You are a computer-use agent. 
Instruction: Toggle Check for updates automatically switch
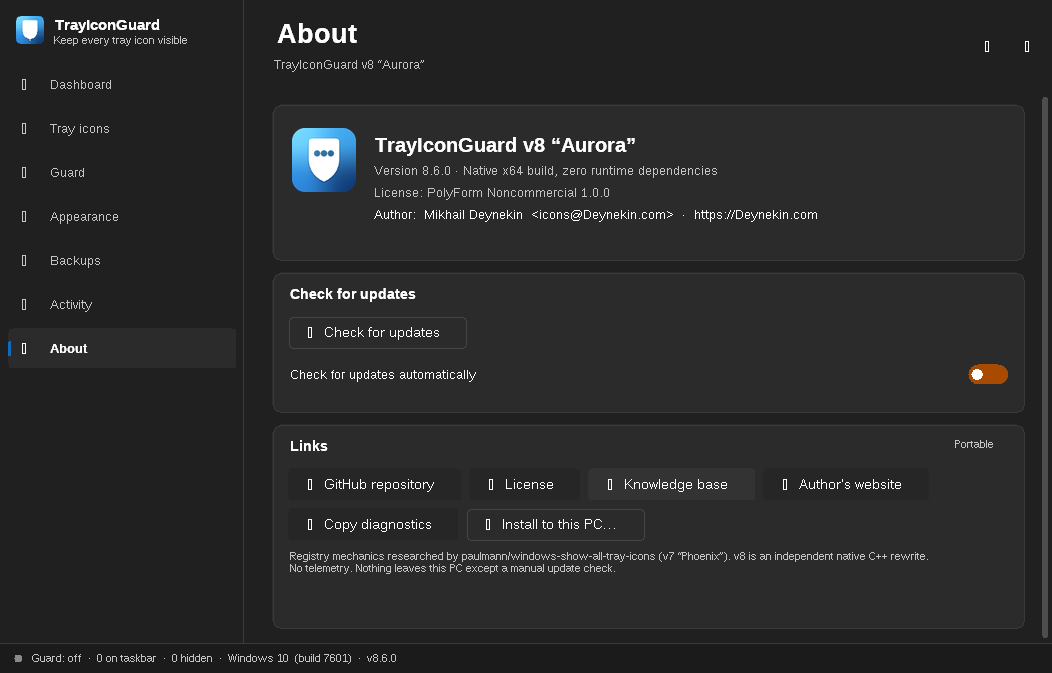coord(988,374)
